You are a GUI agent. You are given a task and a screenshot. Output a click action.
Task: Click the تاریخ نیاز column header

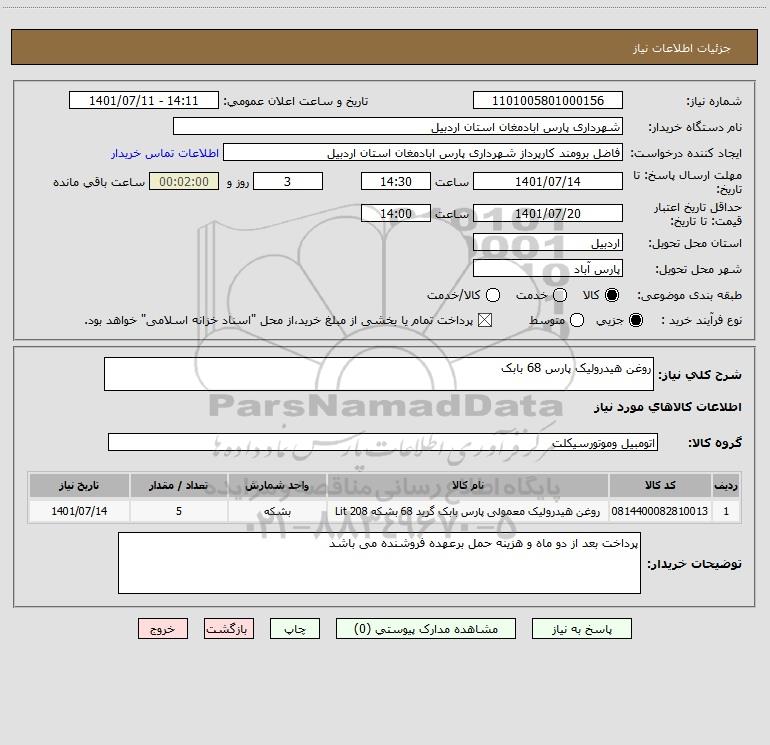79,485
